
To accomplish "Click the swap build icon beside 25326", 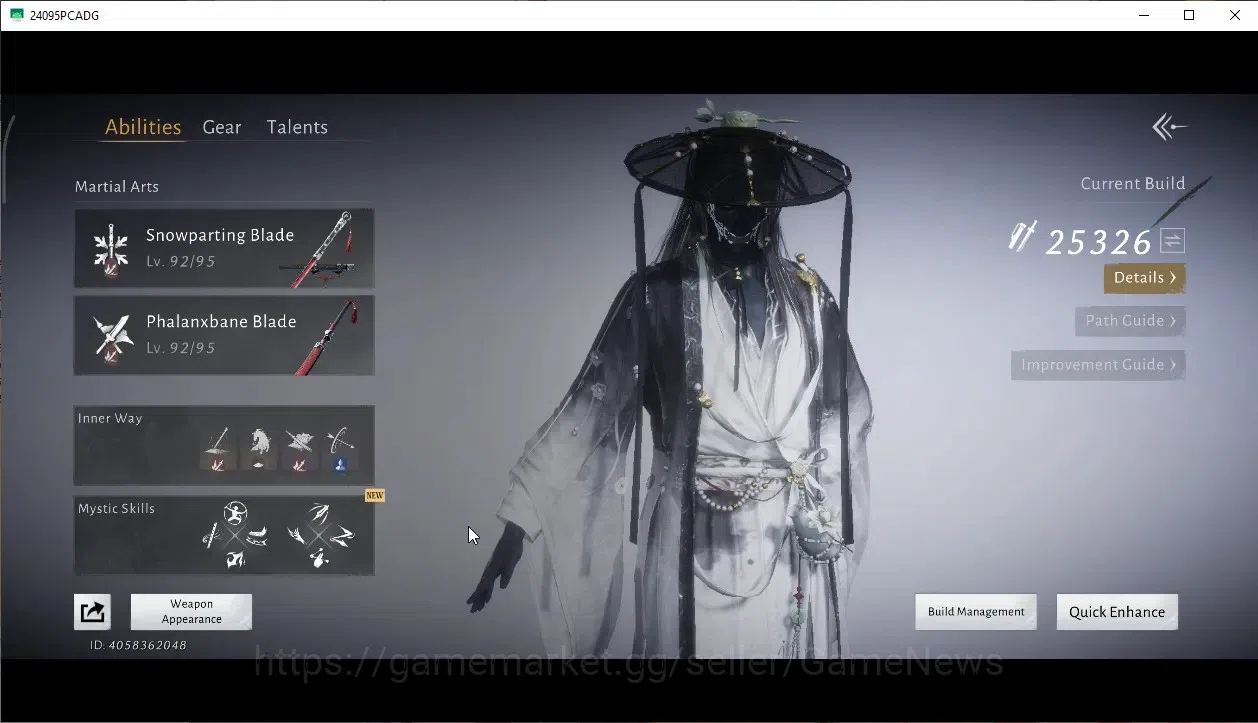I will point(1172,241).
